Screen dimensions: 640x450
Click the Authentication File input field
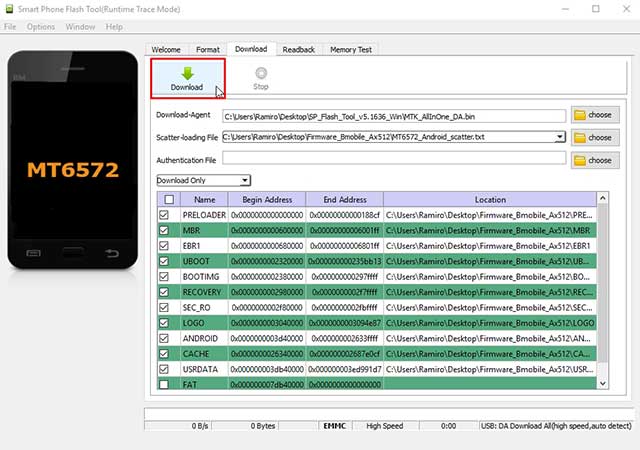click(394, 158)
